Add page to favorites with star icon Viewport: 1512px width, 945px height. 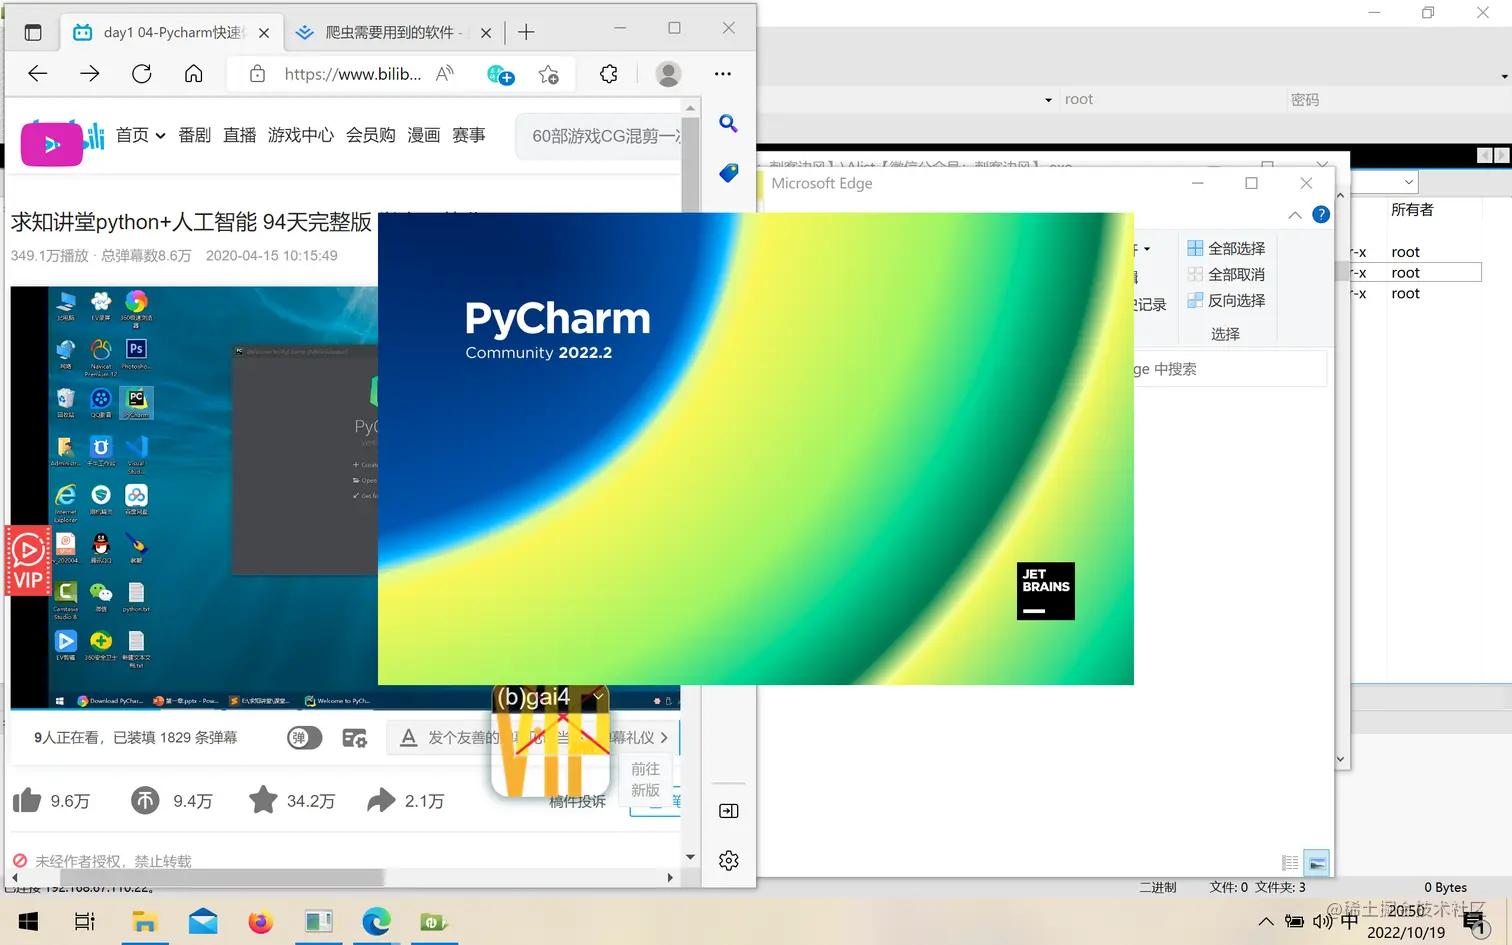coord(548,74)
